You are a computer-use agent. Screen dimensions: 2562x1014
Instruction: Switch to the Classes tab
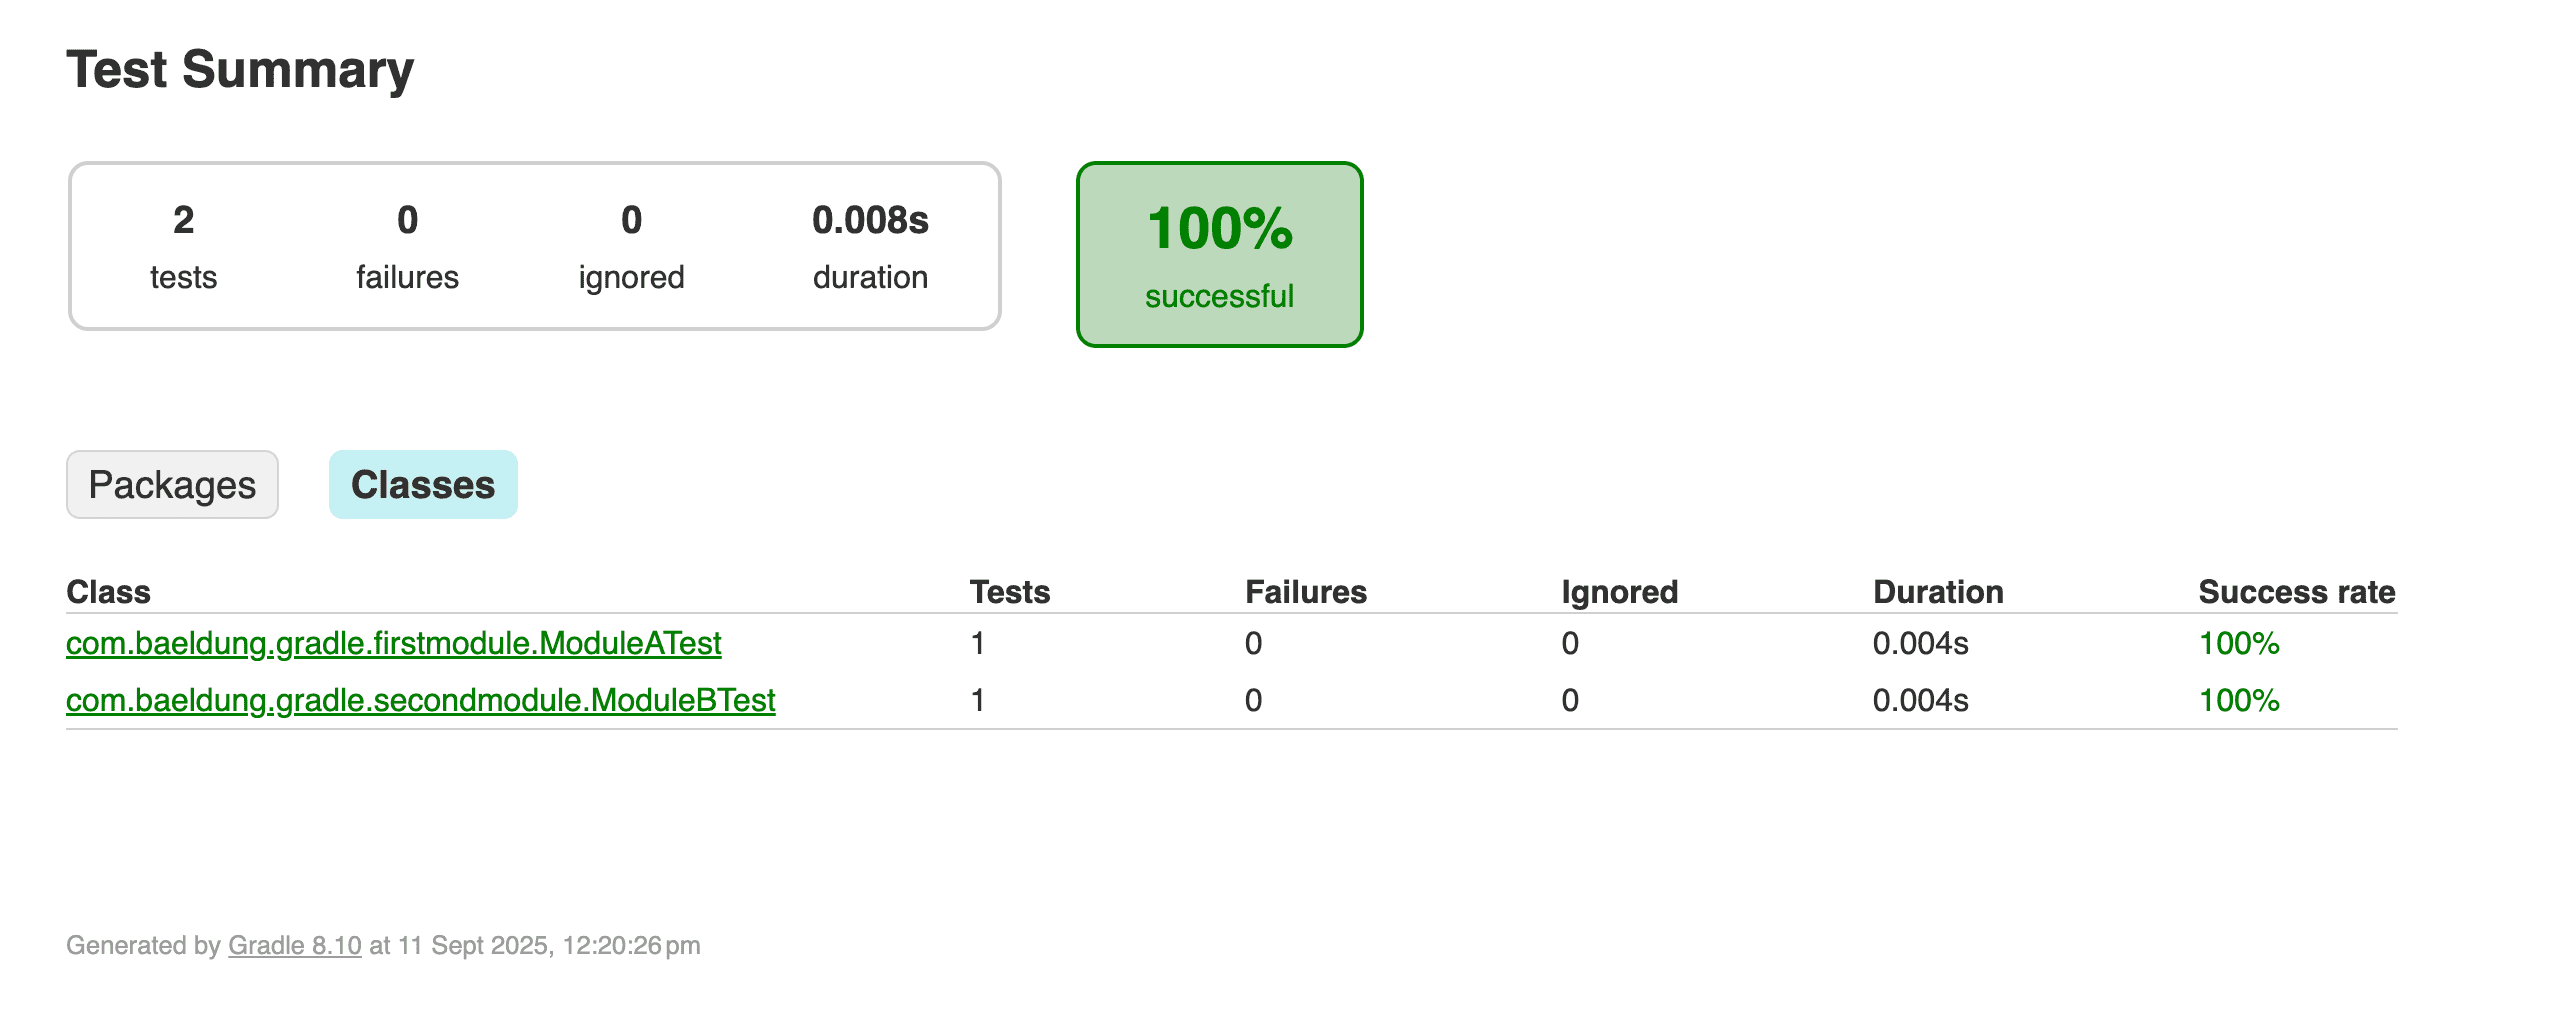[423, 484]
